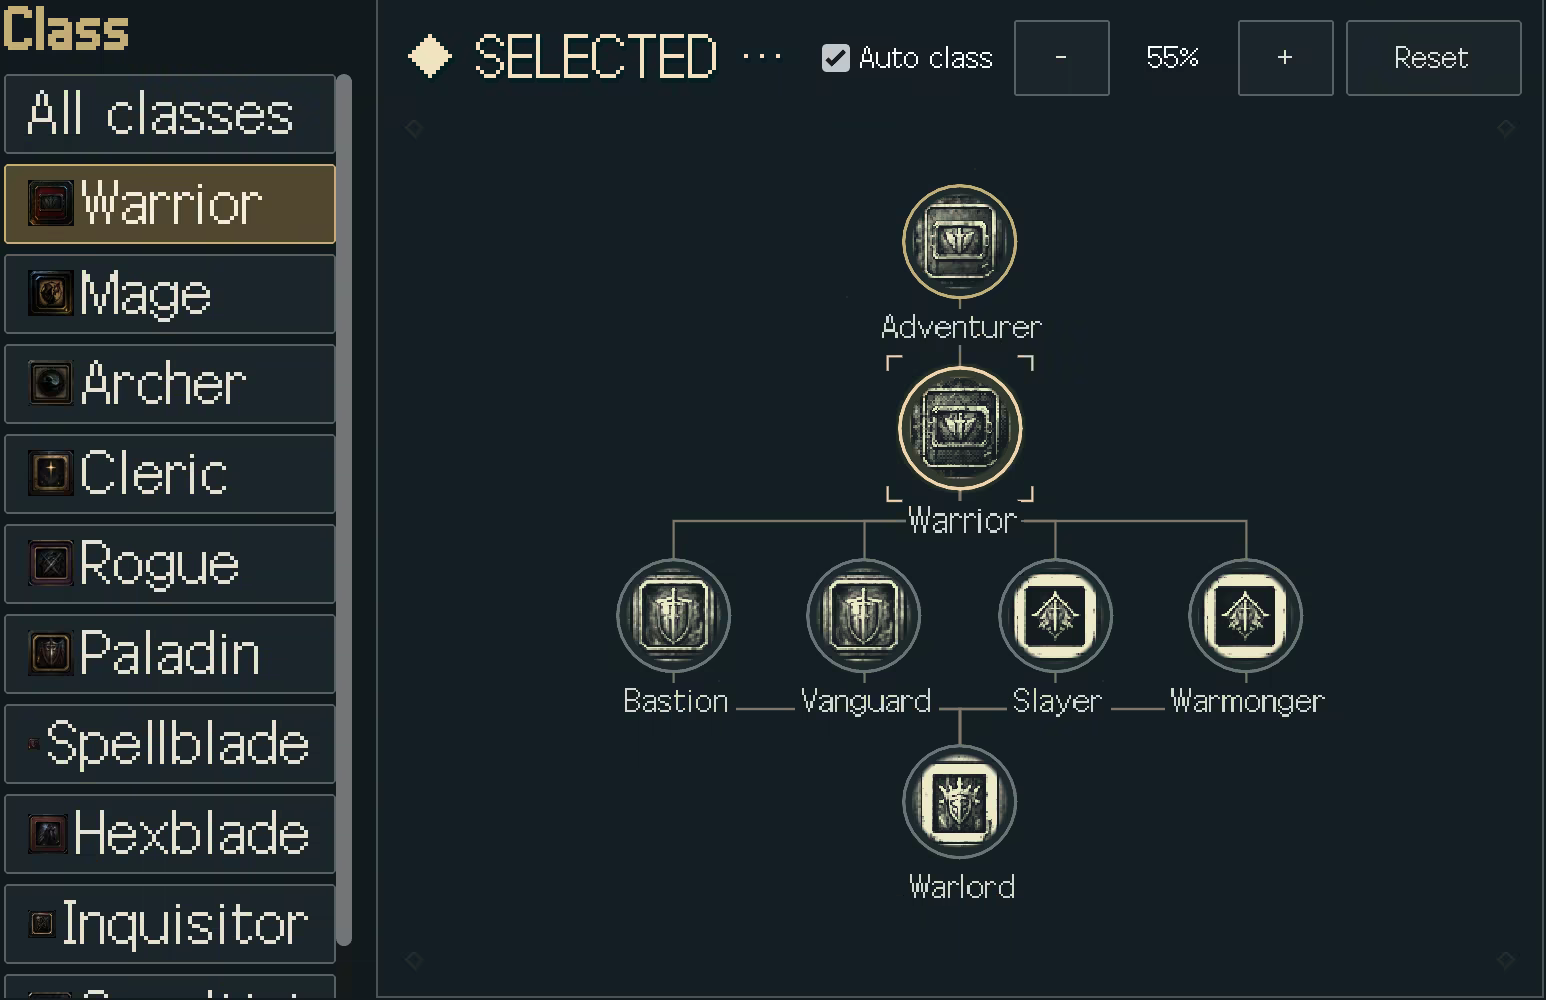1546x1000 pixels.
Task: Pick the Slayer class node icon
Action: (x=1055, y=616)
